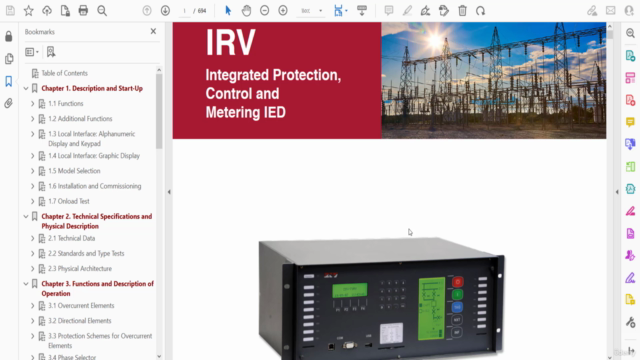Expand 1.6 Installation and Commissioning

click(33, 186)
